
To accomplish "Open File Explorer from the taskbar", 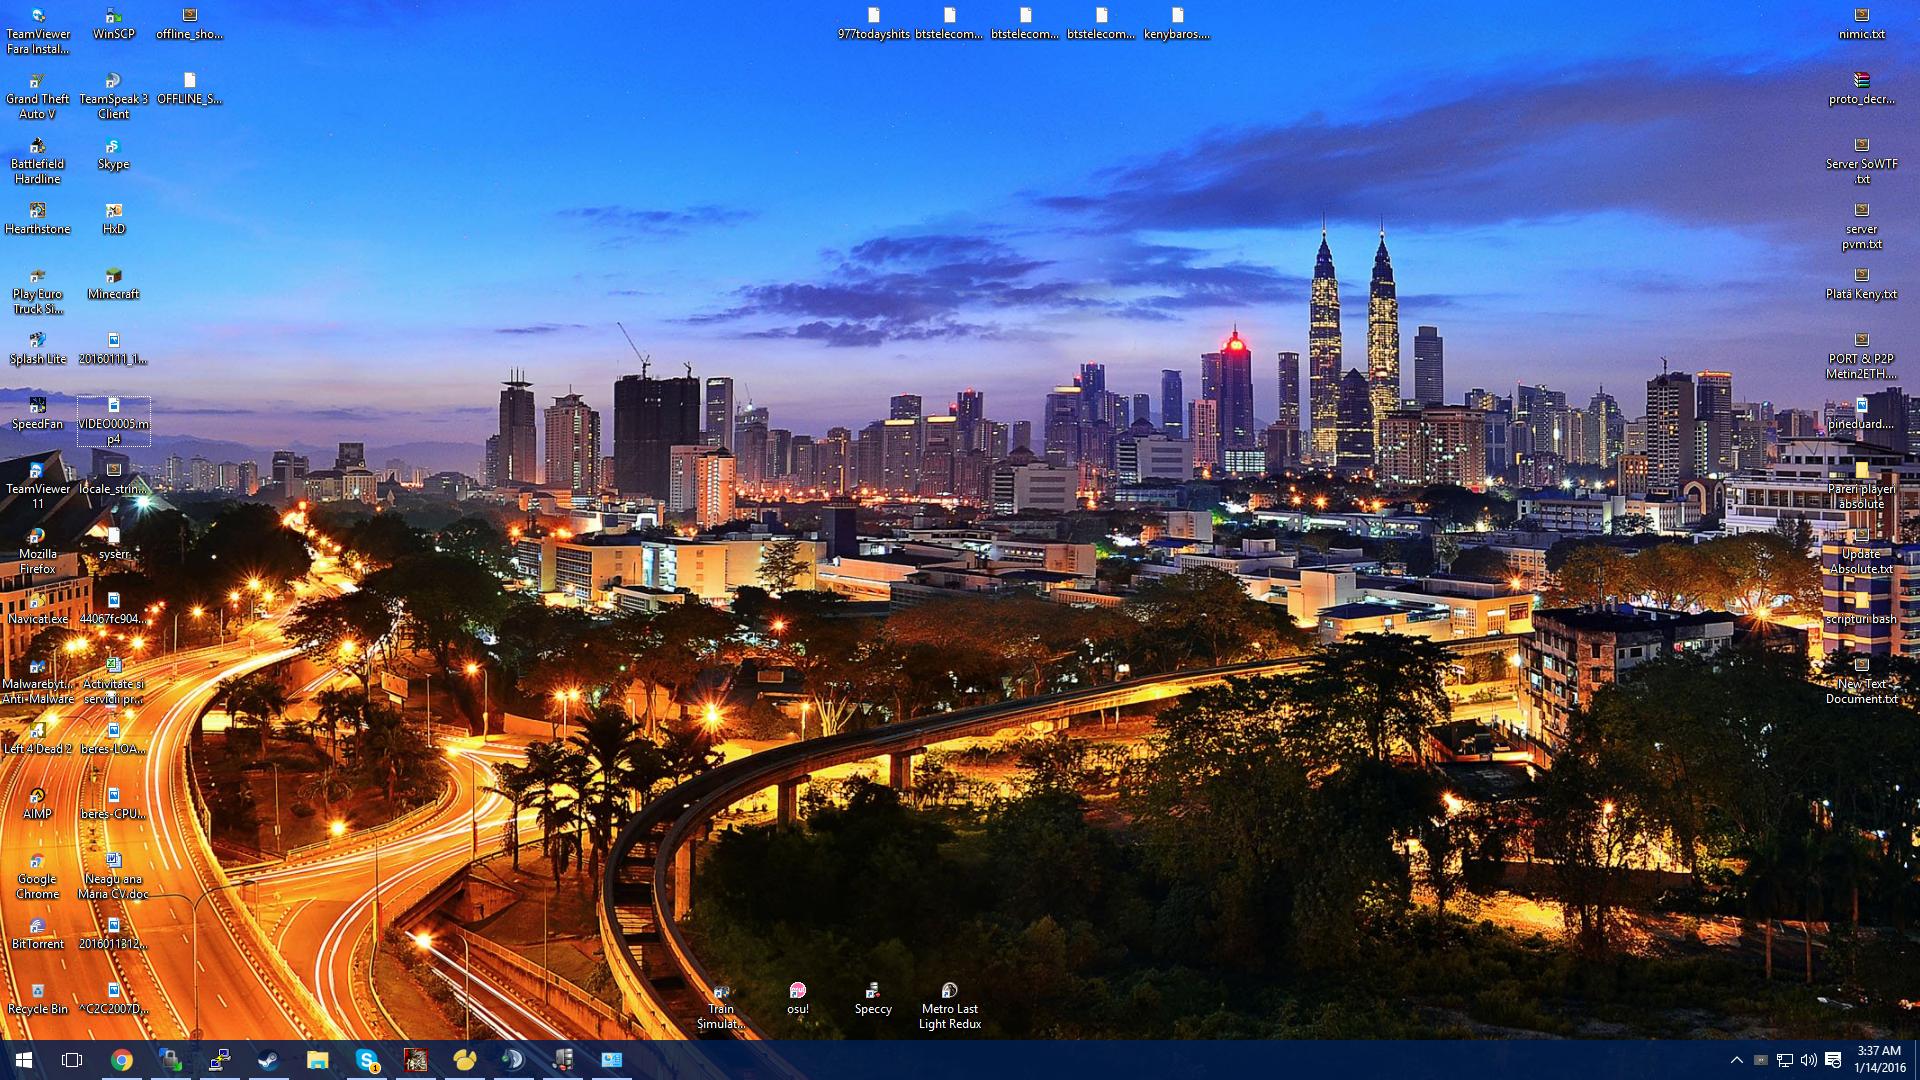I will [x=317, y=1060].
